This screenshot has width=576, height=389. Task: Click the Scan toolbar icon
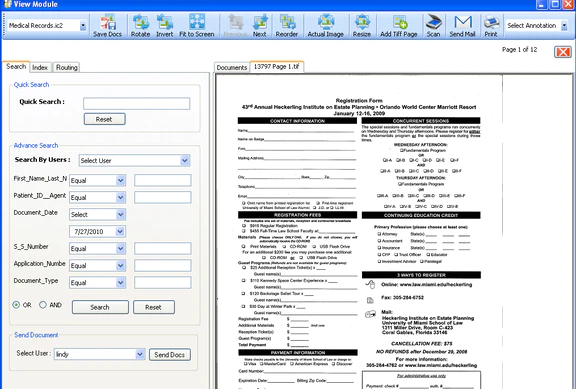coord(433,26)
